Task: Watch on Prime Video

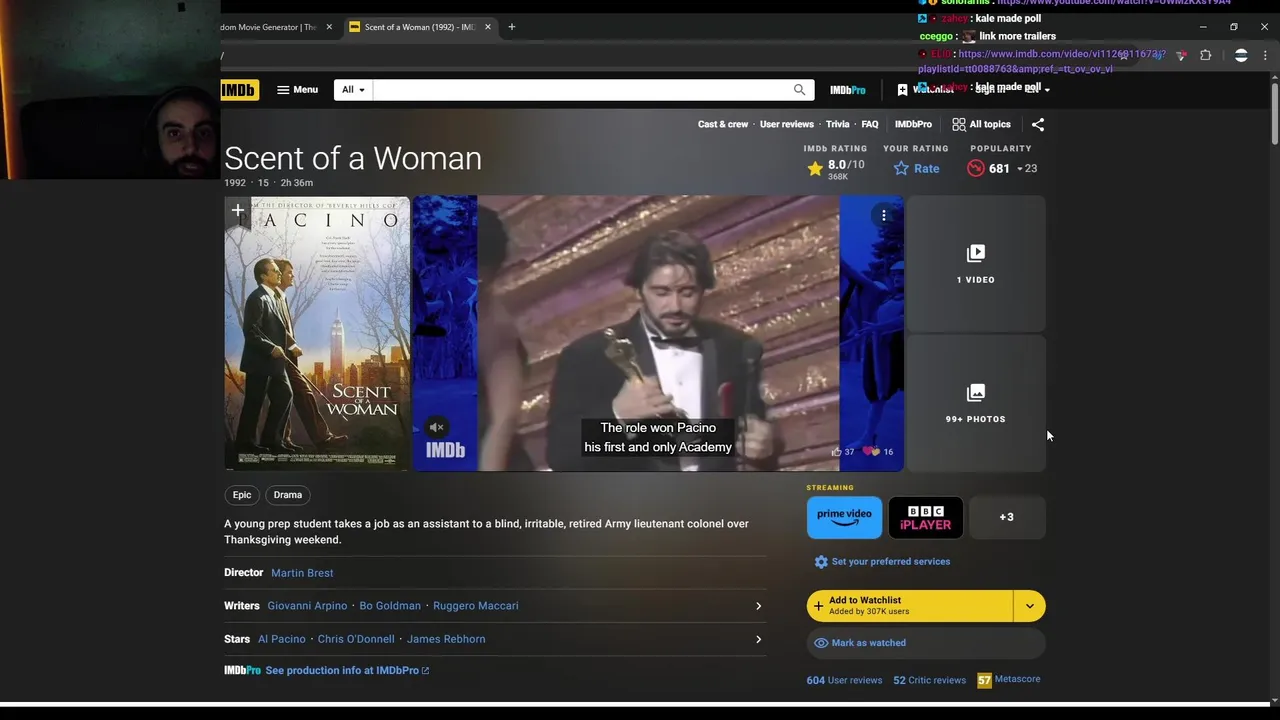Action: click(x=844, y=517)
